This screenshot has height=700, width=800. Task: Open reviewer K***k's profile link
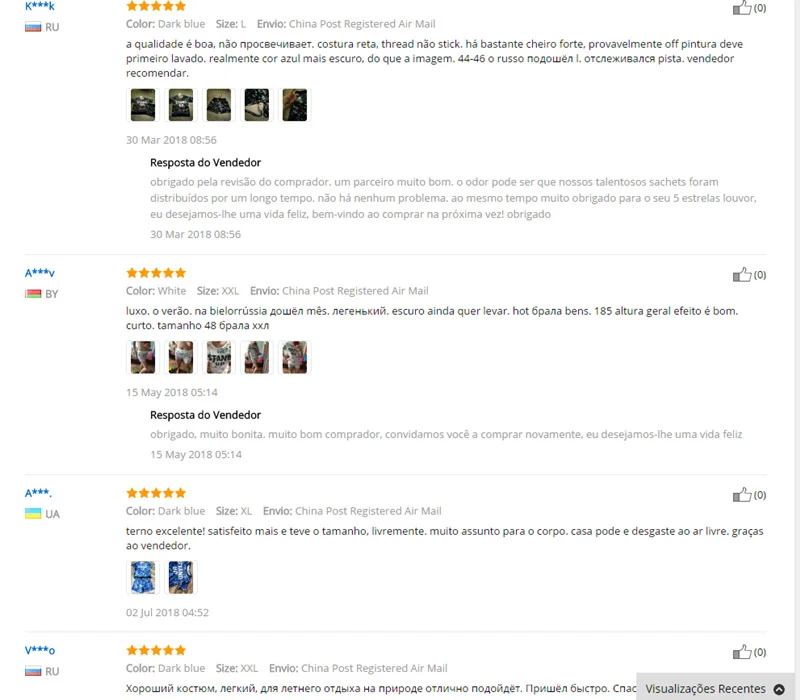tap(40, 6)
